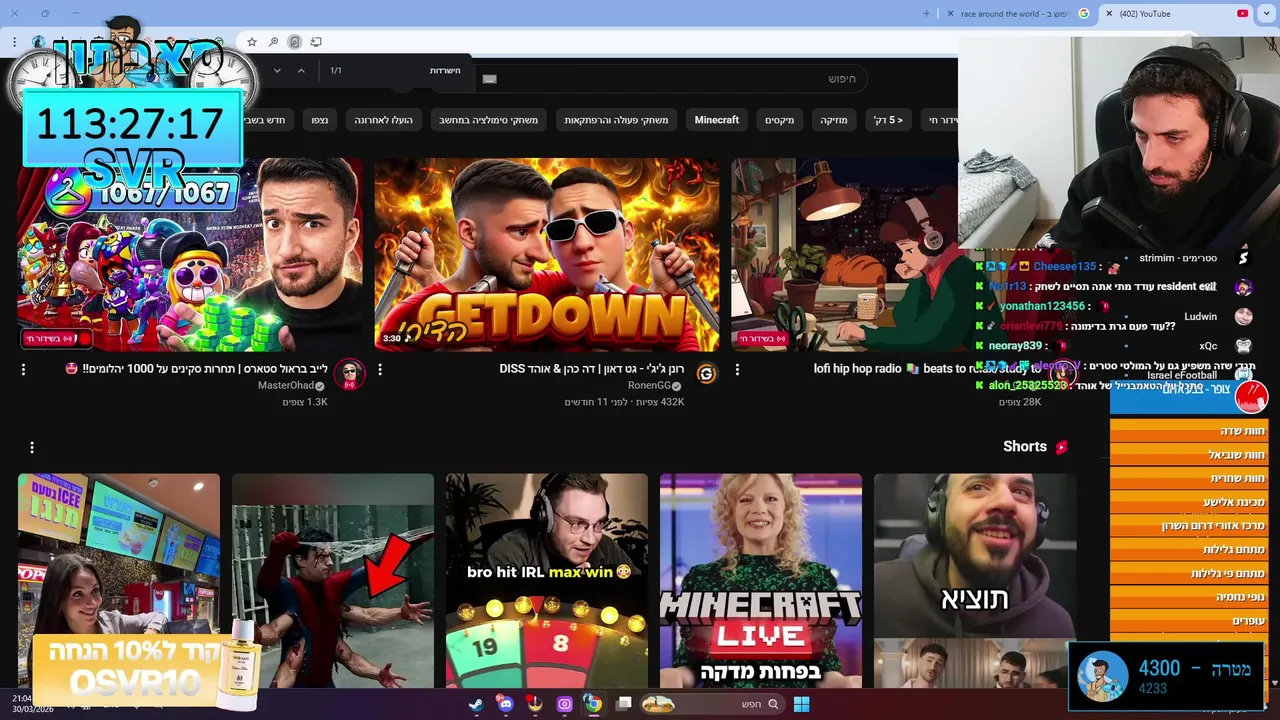The height and width of the screenshot is (720, 1280).
Task: Jump to previous find-in-page match
Action: tap(301, 70)
